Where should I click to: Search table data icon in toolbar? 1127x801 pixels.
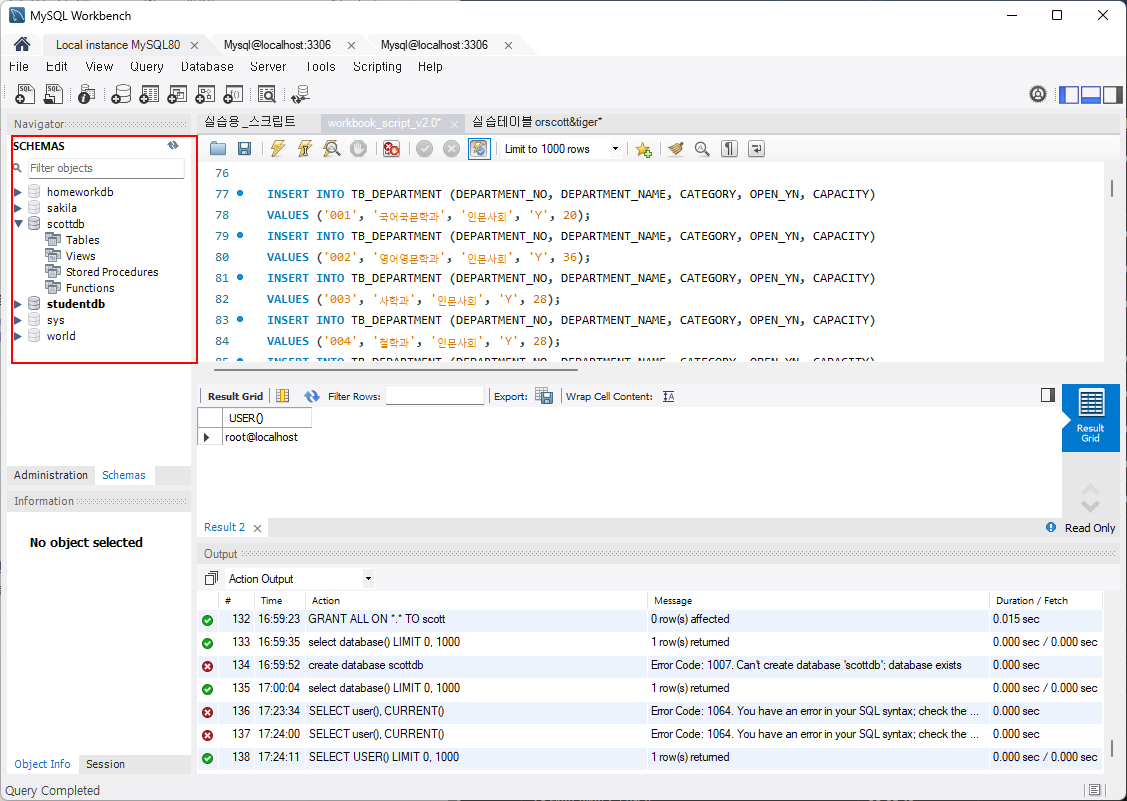267,94
